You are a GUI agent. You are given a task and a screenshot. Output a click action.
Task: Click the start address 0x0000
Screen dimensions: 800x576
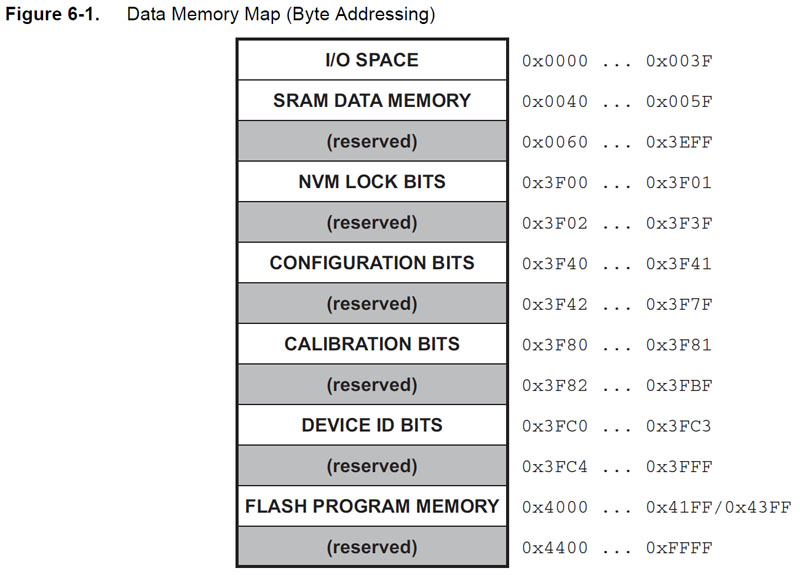(555, 61)
